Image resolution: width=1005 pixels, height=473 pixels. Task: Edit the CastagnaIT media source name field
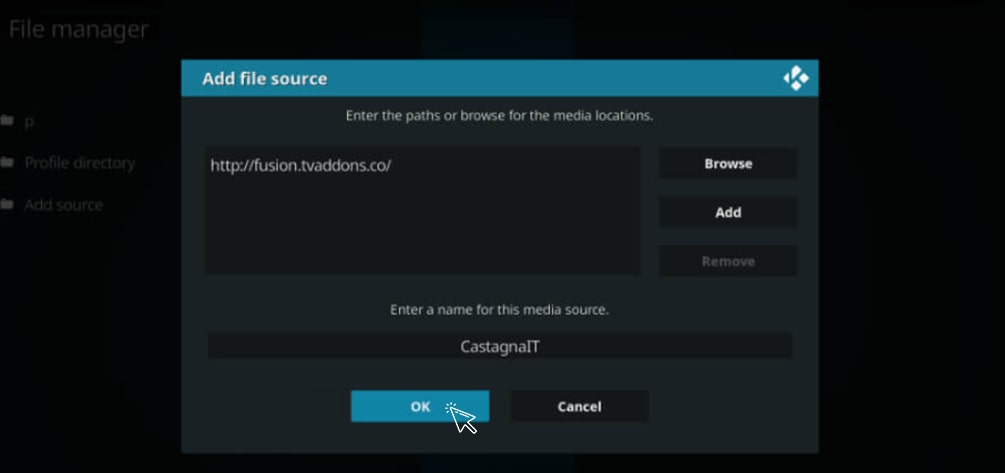[500, 347]
